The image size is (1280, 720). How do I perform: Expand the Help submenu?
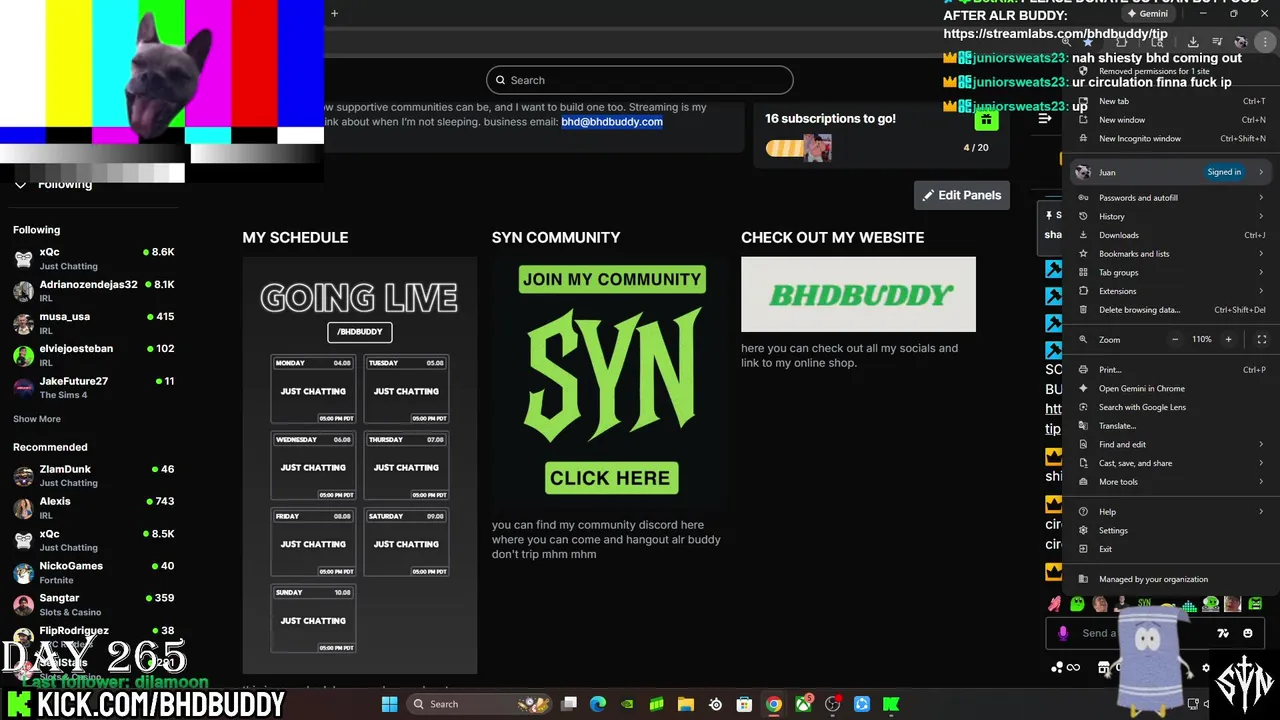1170,512
